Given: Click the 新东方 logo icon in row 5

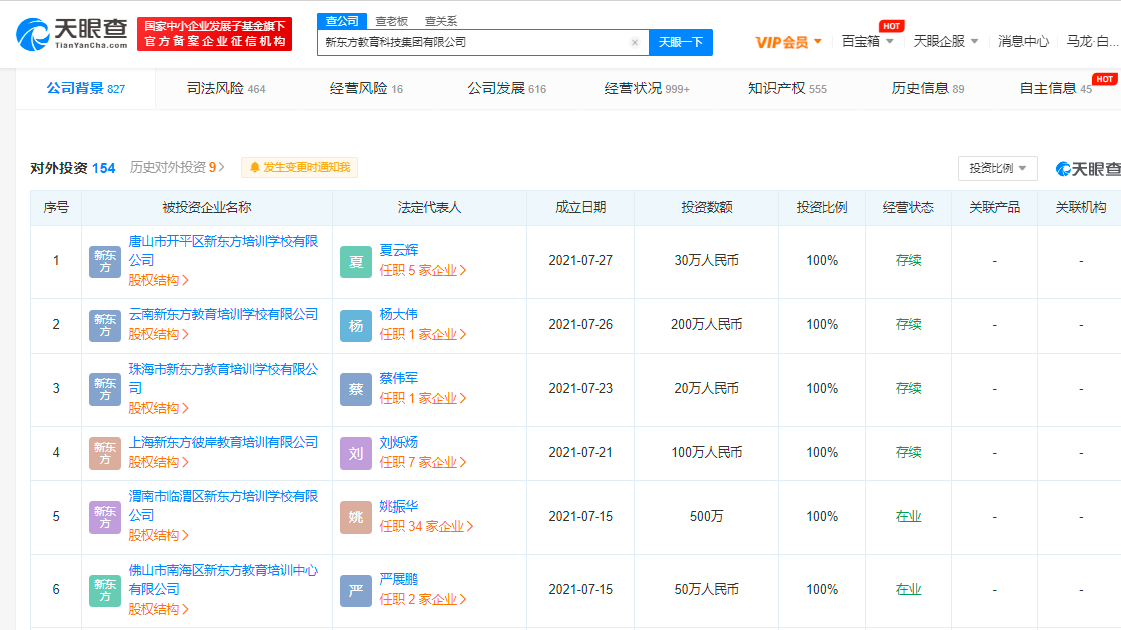Looking at the screenshot, I should pyautogui.click(x=104, y=518).
